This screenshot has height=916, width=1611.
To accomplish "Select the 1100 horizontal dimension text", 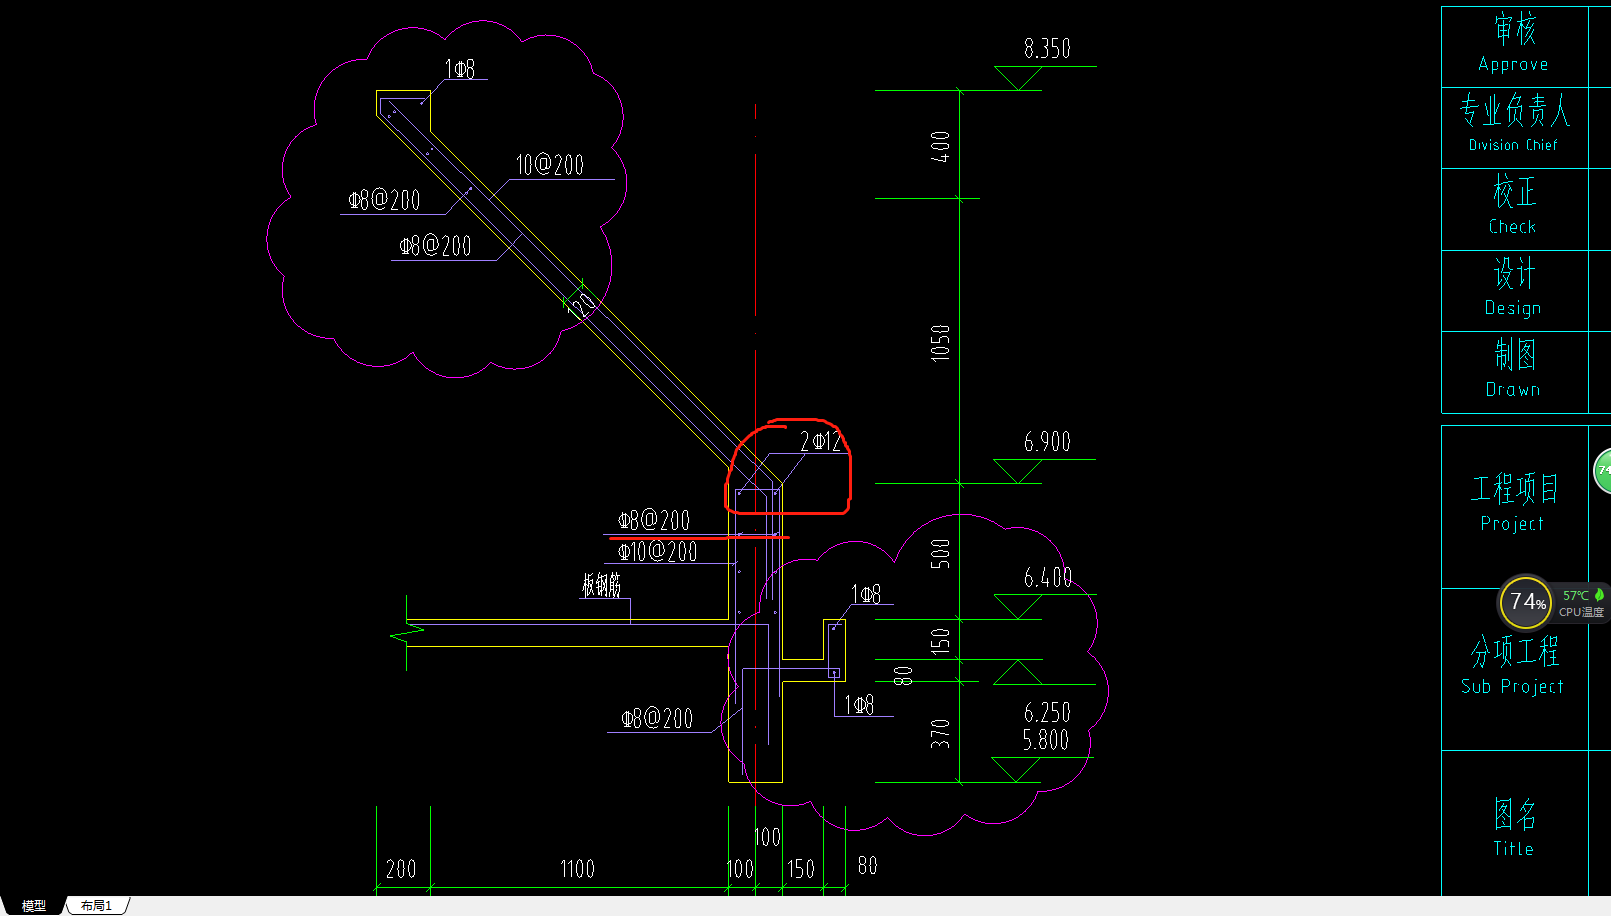I will point(577,869).
